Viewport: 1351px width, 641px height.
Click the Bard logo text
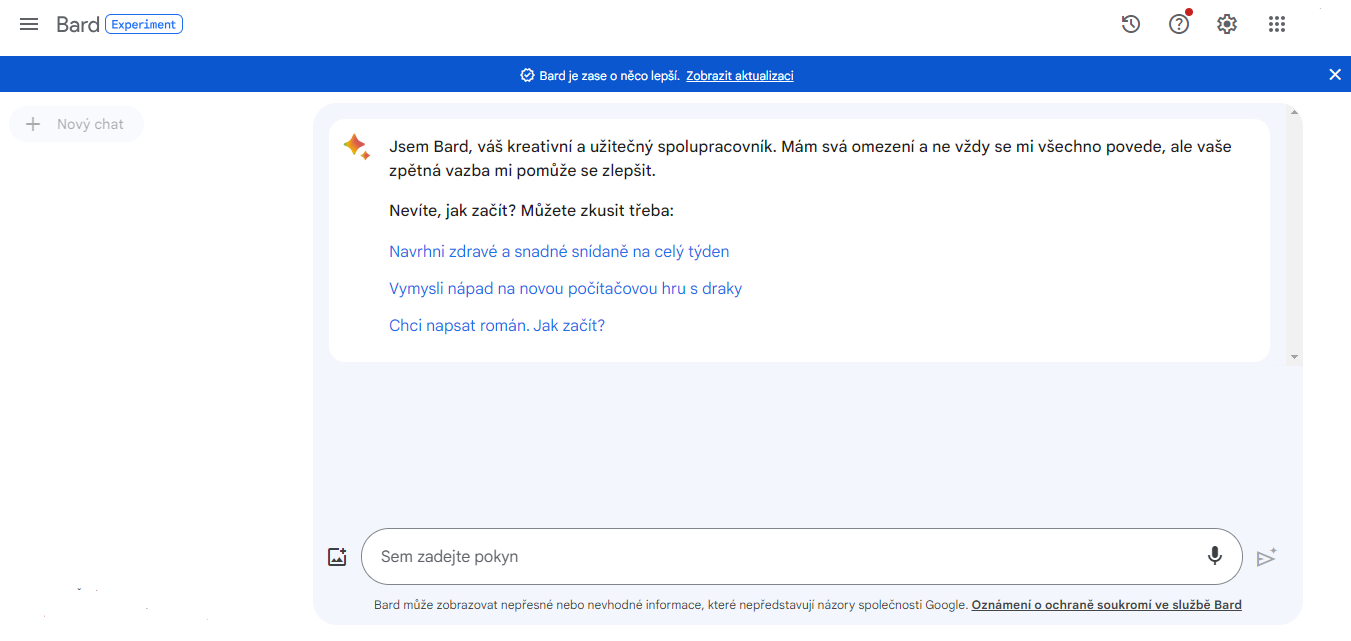tap(77, 24)
